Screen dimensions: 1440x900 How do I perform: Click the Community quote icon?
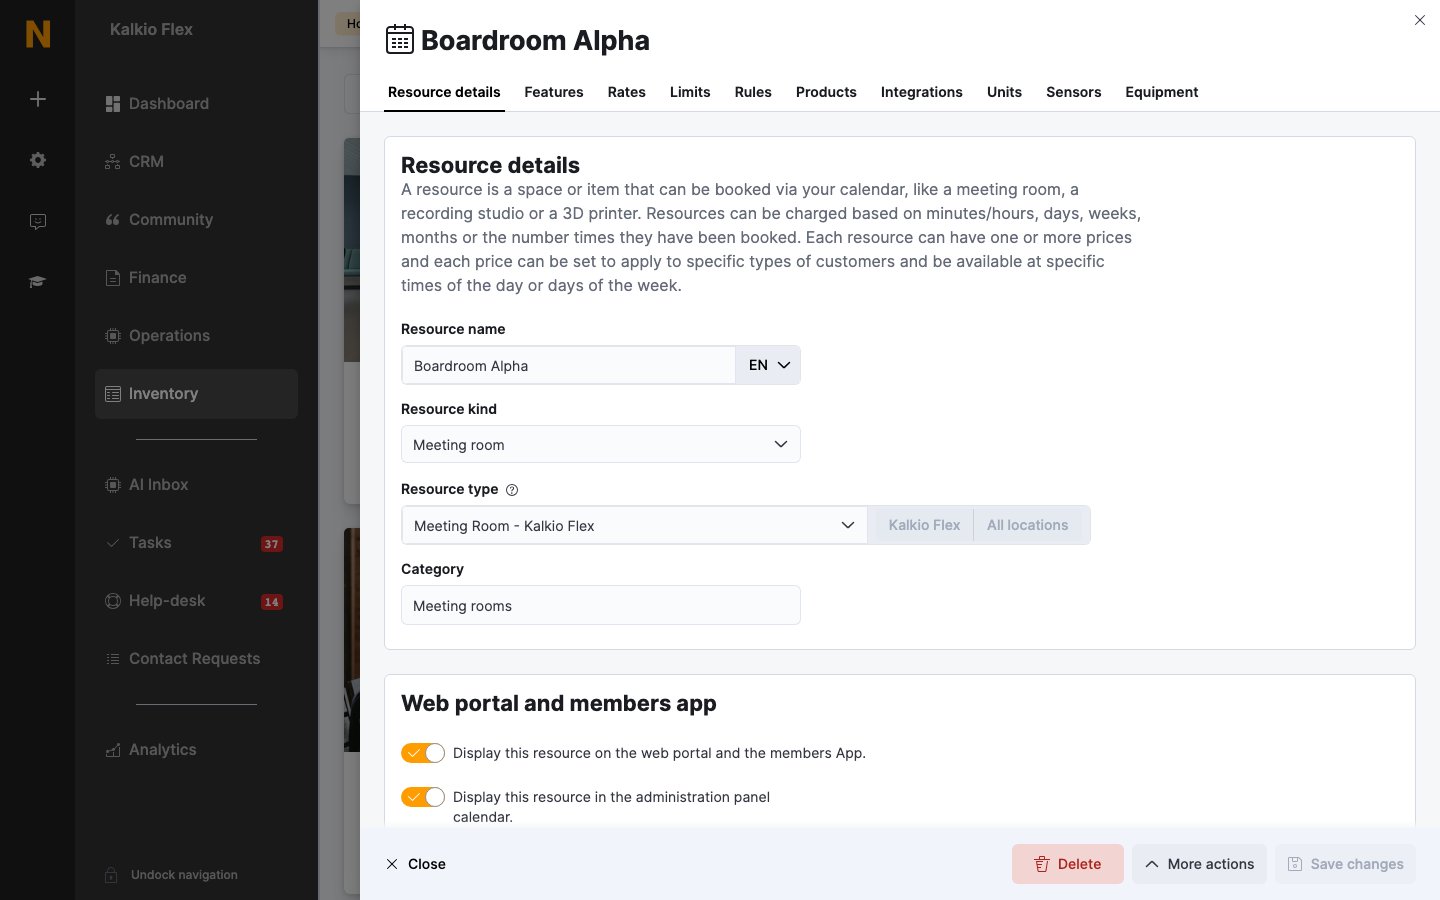113,220
